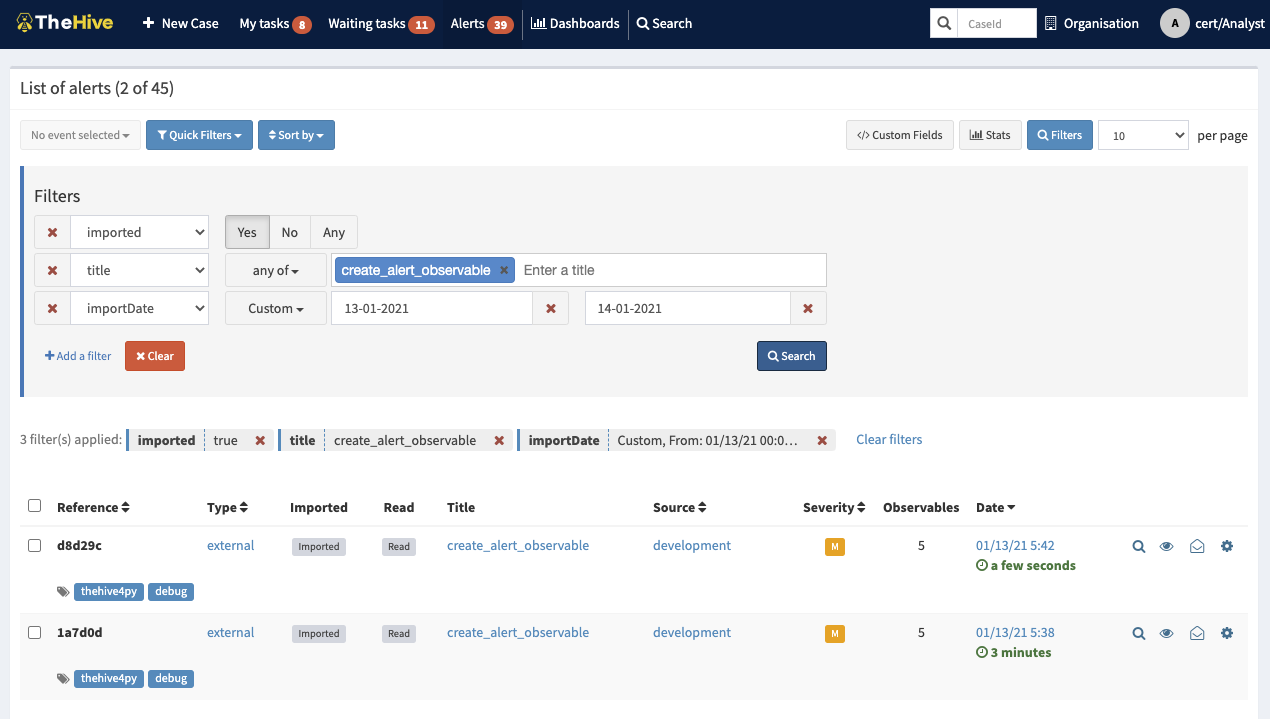Open the per page count dropdown
Viewport: 1270px width, 719px height.
coord(1143,134)
